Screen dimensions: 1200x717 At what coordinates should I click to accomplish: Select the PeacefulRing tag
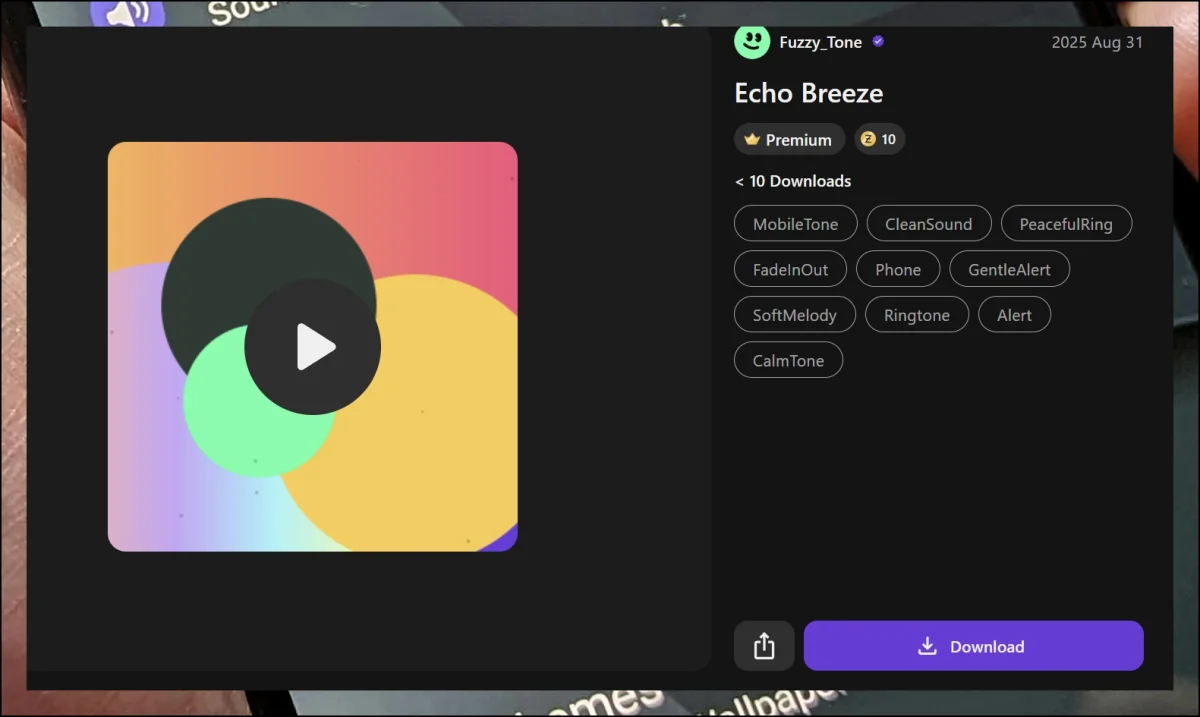(1066, 224)
